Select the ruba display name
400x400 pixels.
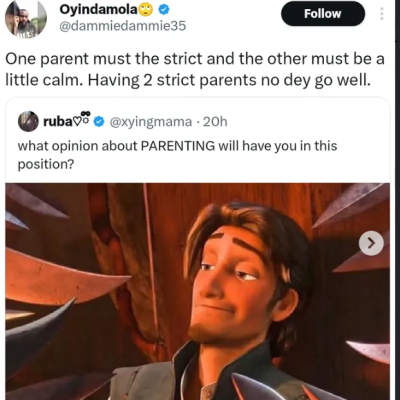(x=57, y=122)
